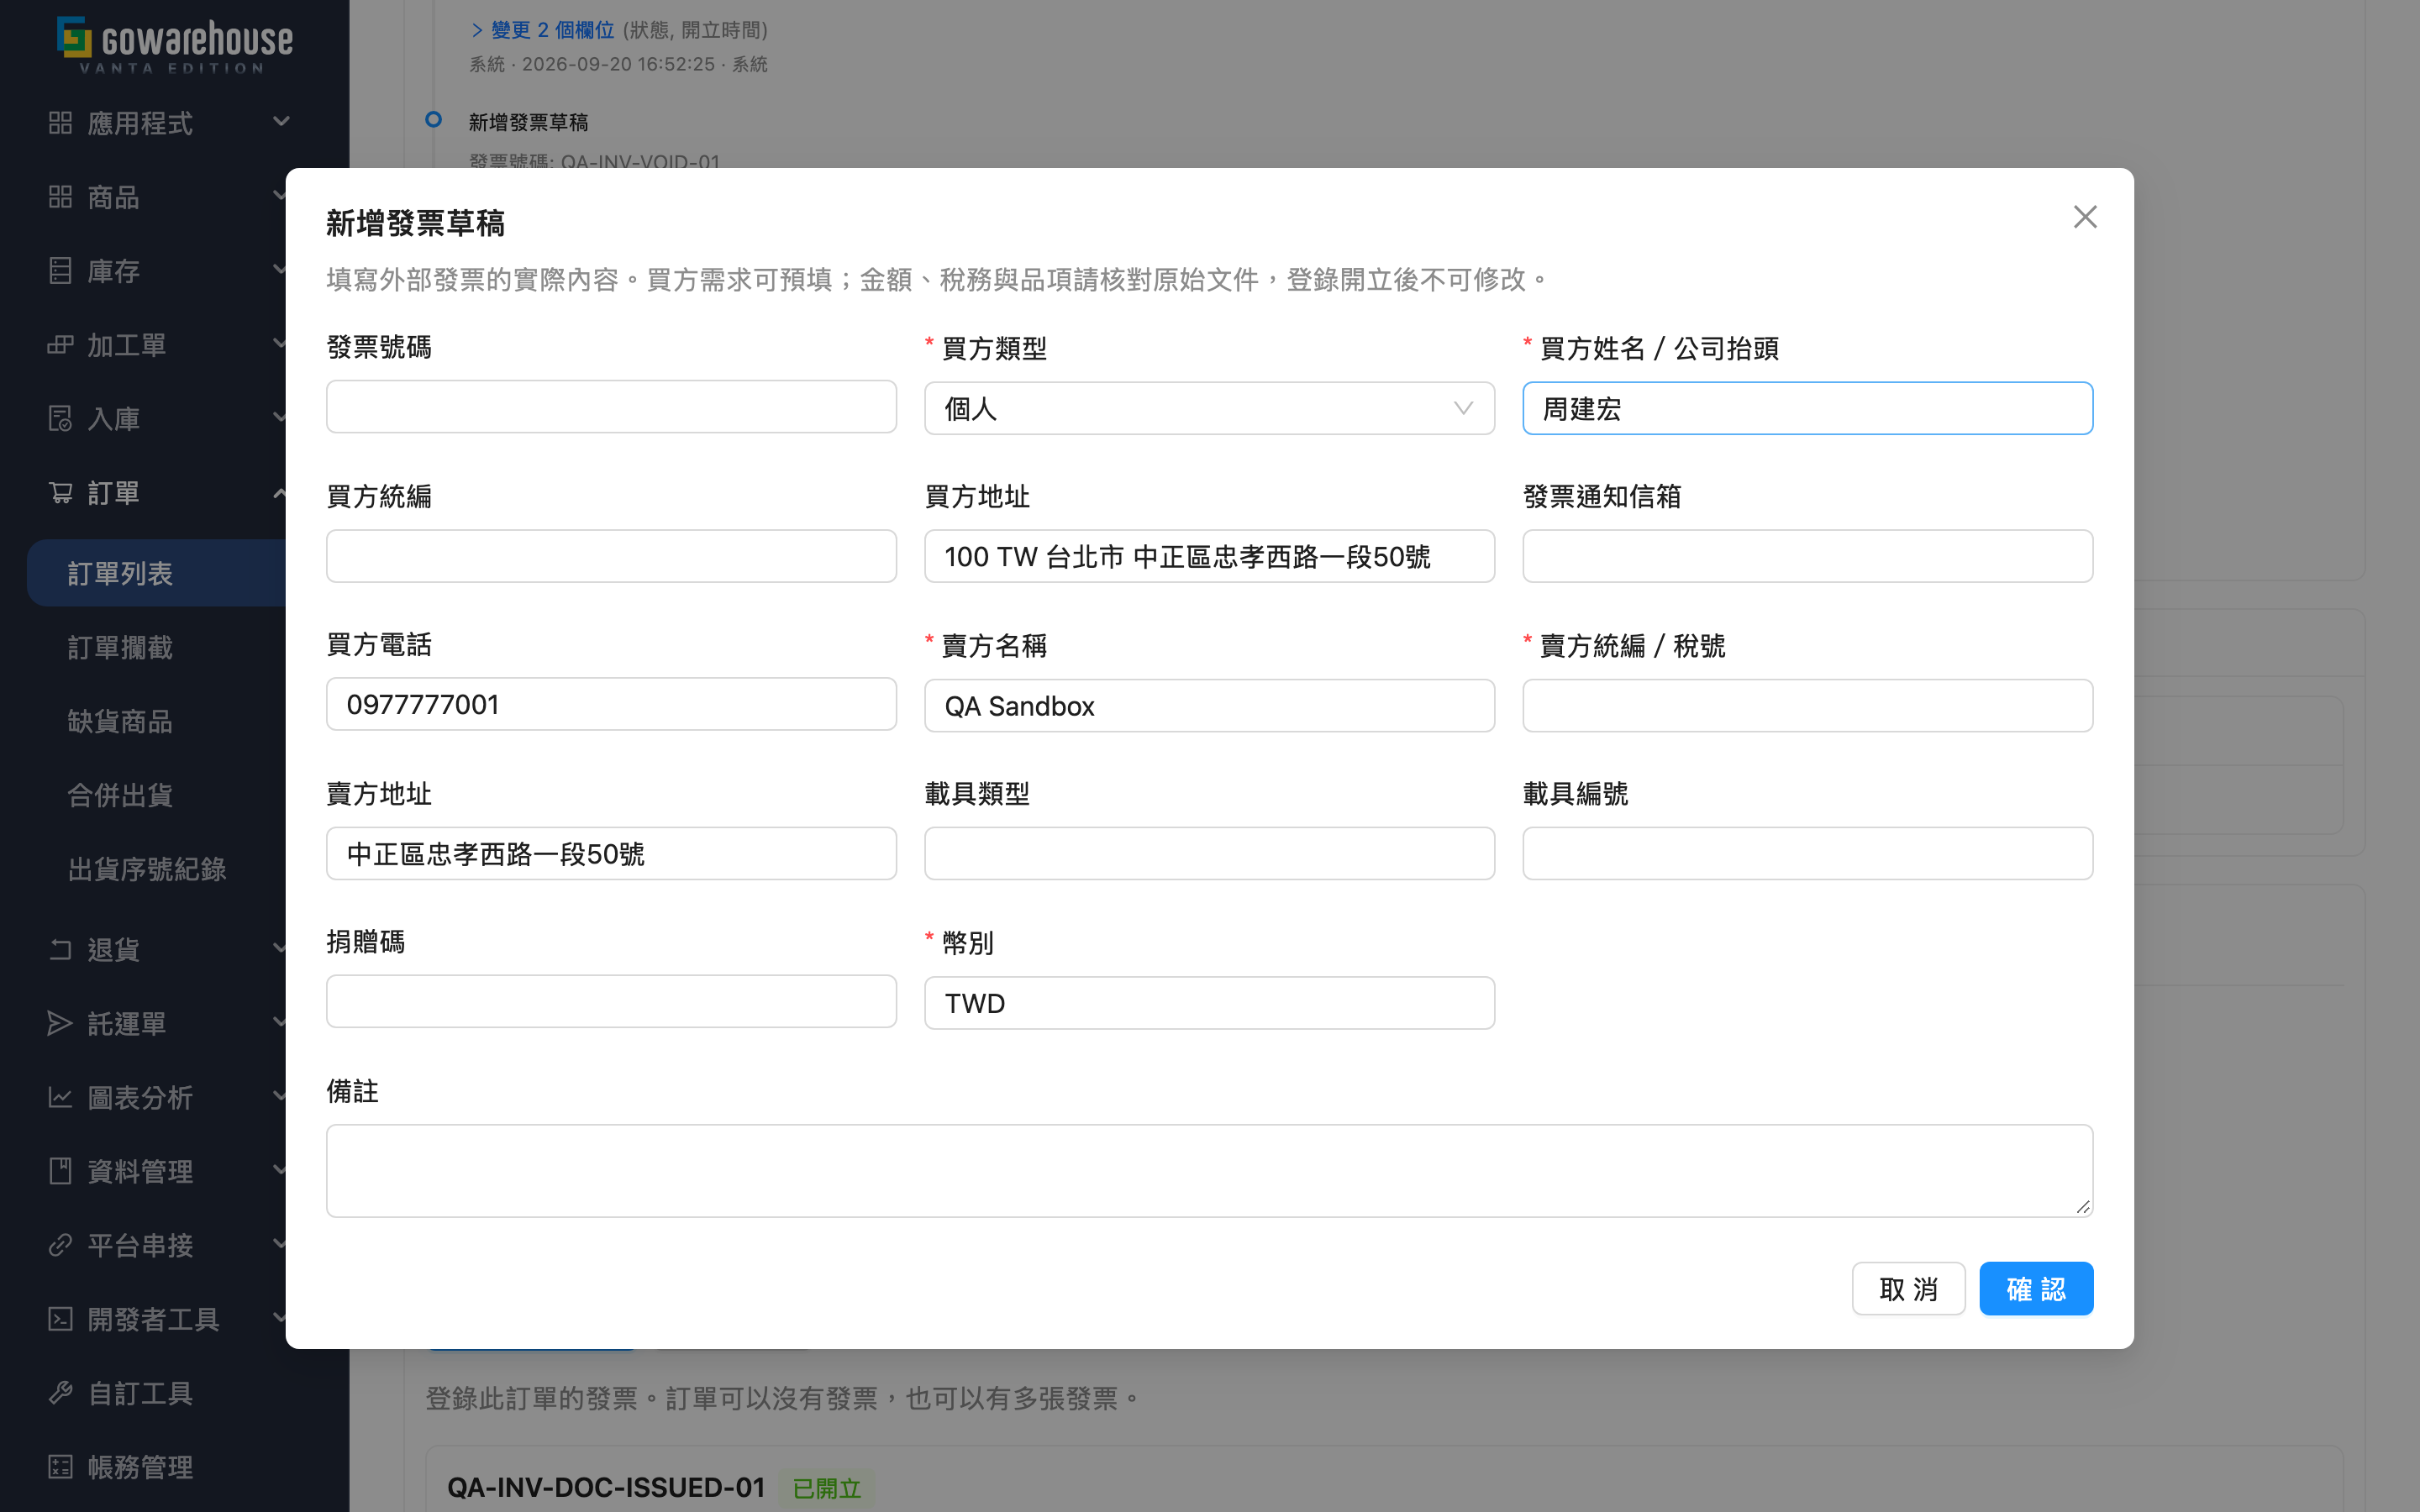Screen dimensions: 2420x1512
Task: Click the 買方姓名 / 公司抬頭 field
Action: pos(1807,408)
